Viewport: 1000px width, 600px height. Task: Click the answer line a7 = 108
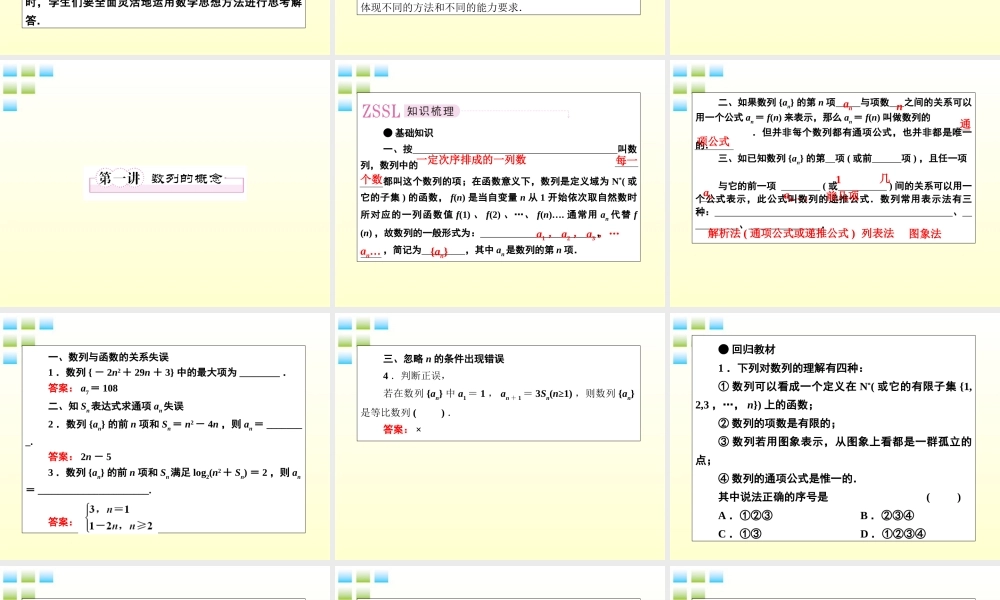point(83,388)
